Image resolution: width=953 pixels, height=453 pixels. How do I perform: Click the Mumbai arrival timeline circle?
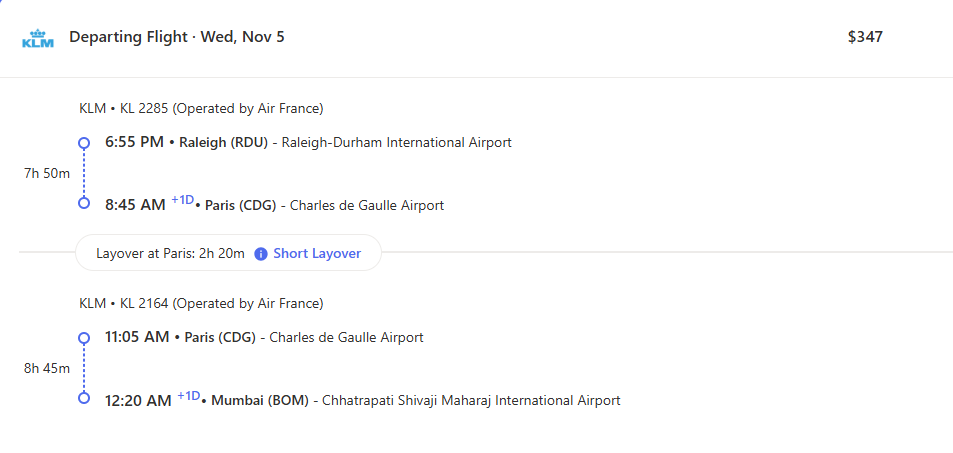(x=84, y=398)
